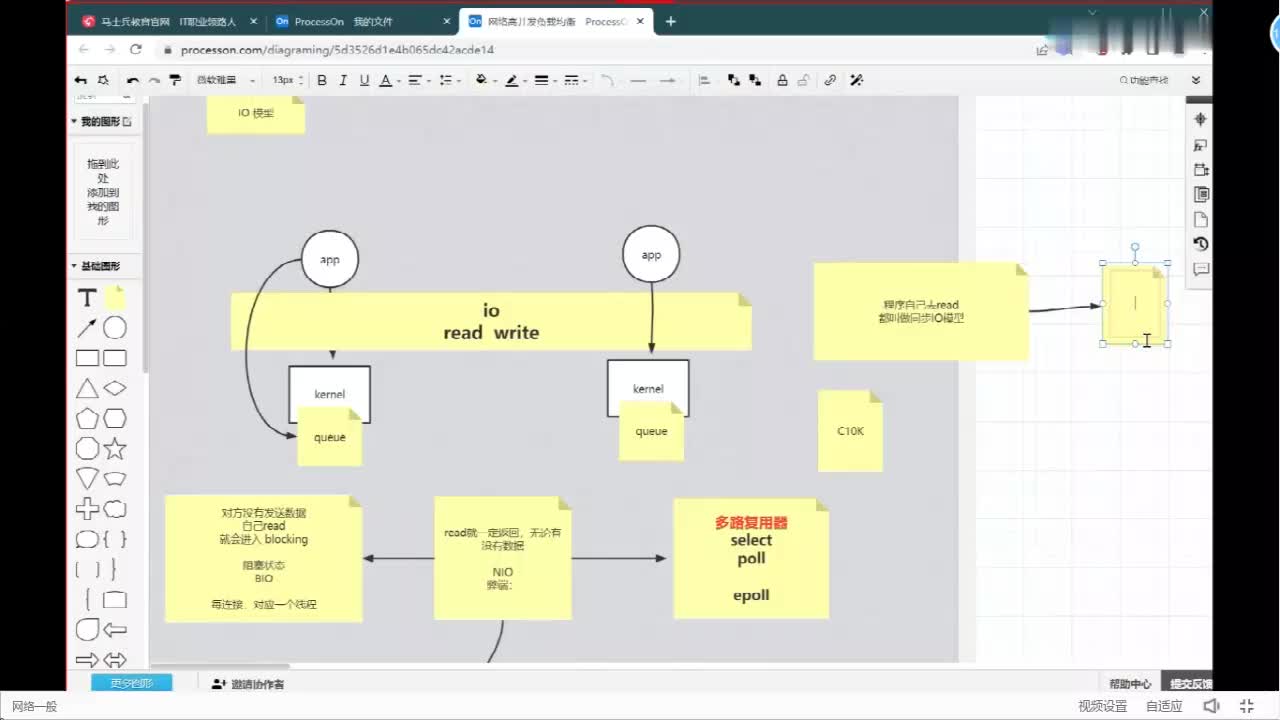Click 邀请协作者 invite collaborators
Viewport: 1280px width, 720px height.
(248, 684)
